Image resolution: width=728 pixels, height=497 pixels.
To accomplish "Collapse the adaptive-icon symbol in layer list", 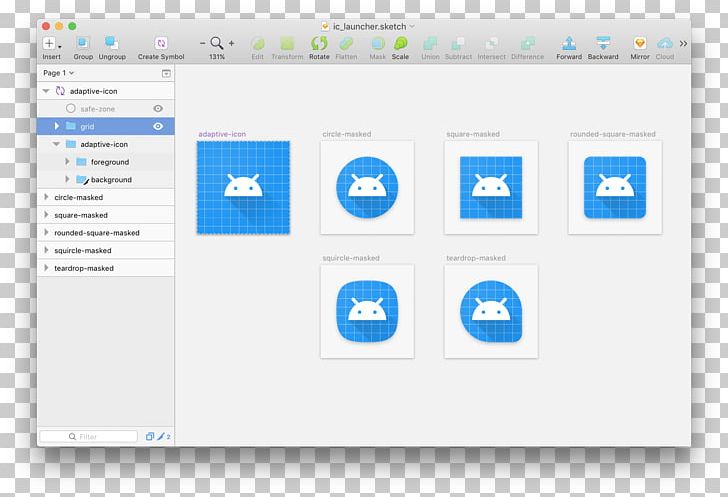I will 46,91.
